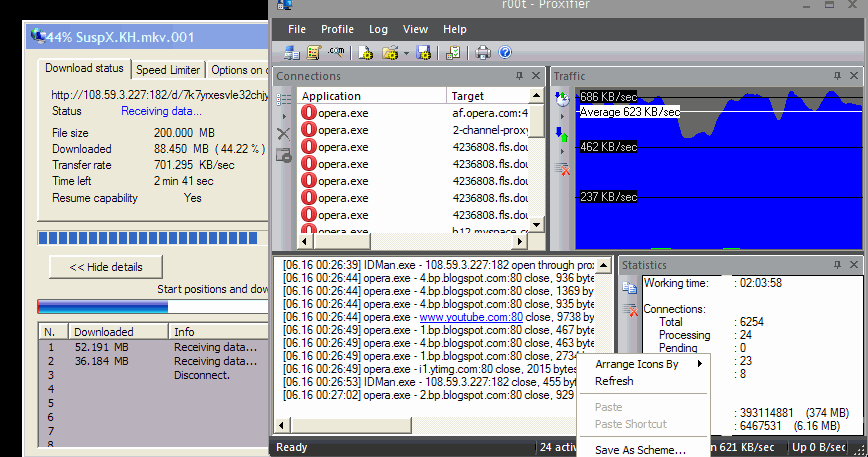
Task: Click the download URL http://108.59.3.227:182 text
Action: click(x=160, y=95)
